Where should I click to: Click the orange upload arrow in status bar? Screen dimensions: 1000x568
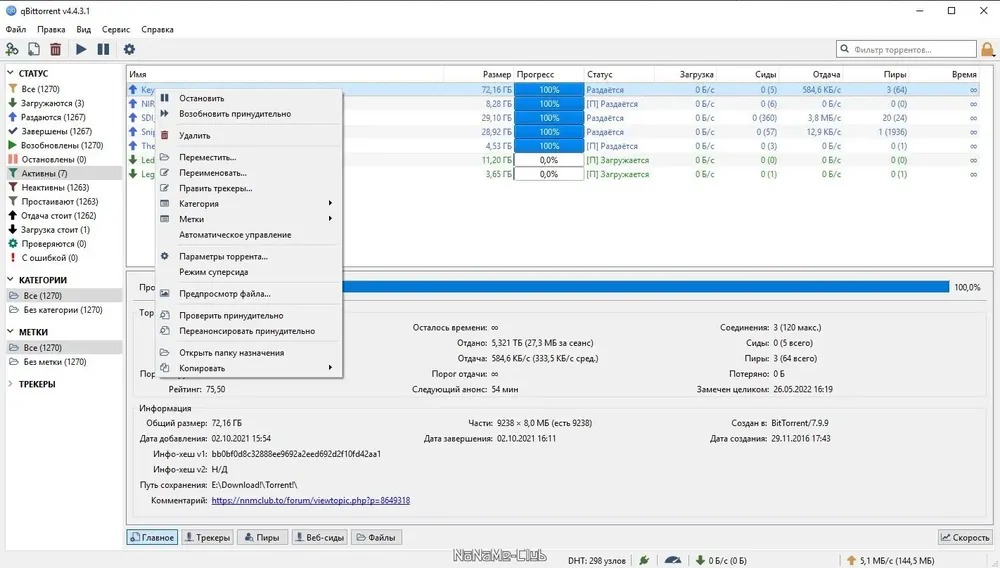[851, 560]
